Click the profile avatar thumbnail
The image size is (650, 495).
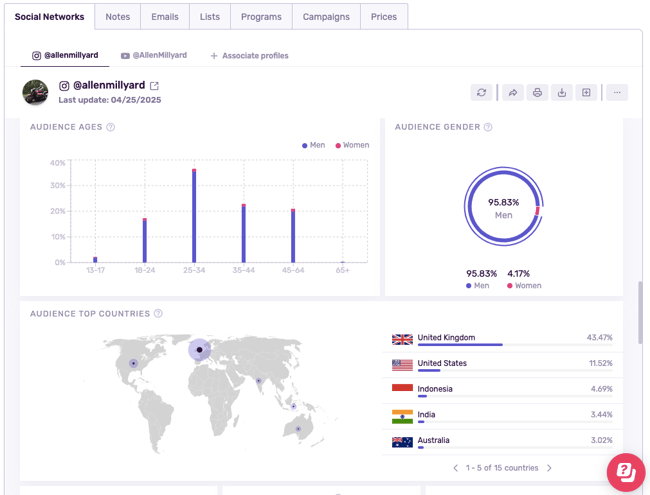36,92
